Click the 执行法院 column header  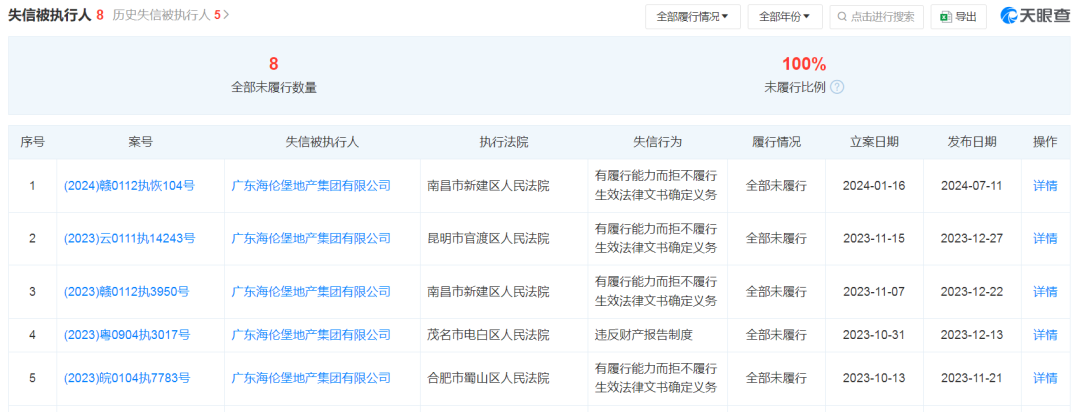[x=504, y=142]
